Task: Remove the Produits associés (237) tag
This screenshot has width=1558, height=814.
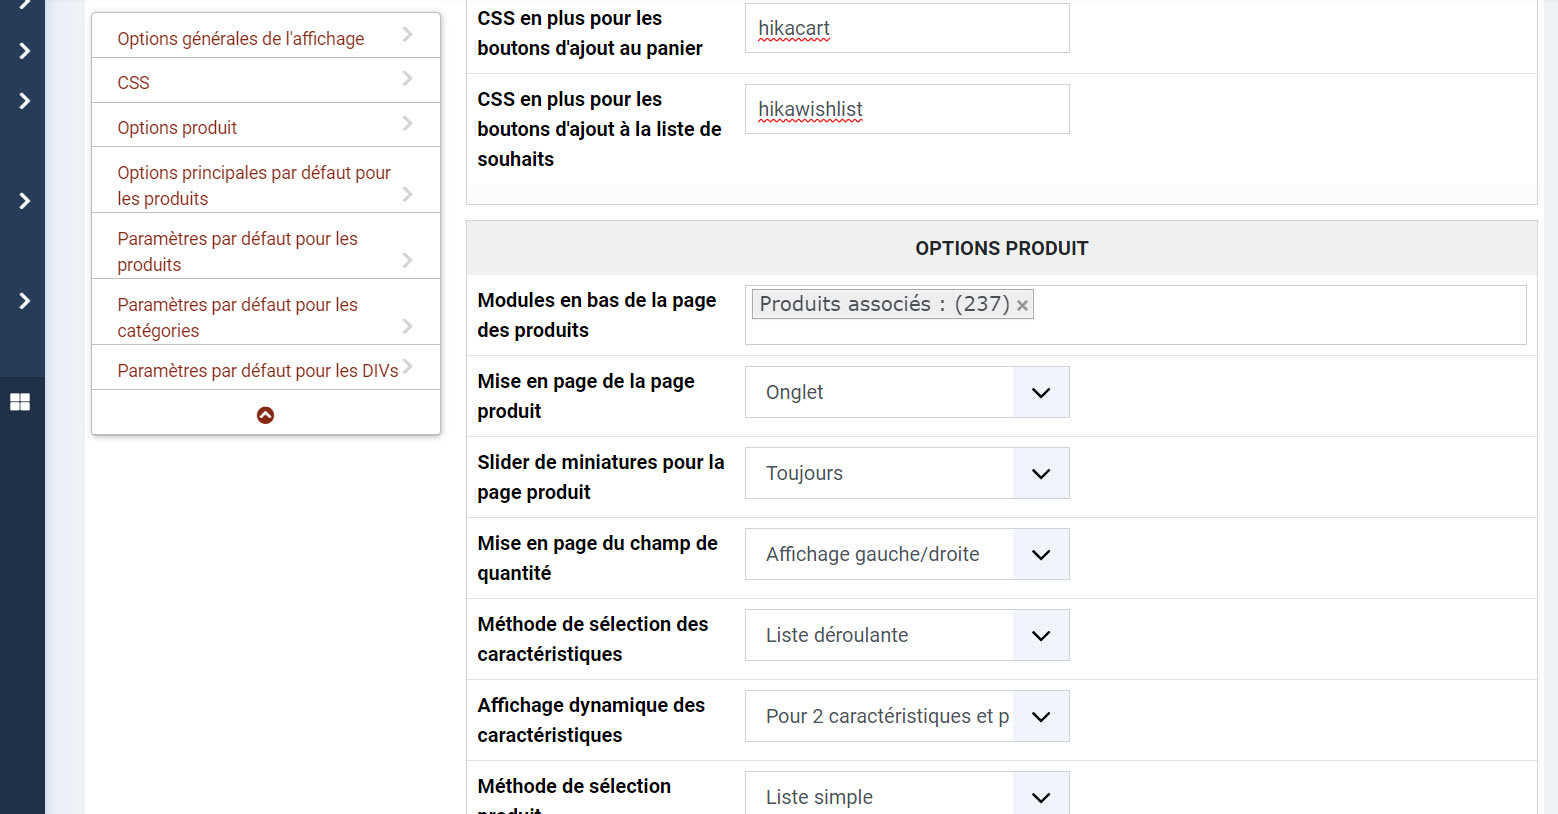Action: pos(1022,306)
